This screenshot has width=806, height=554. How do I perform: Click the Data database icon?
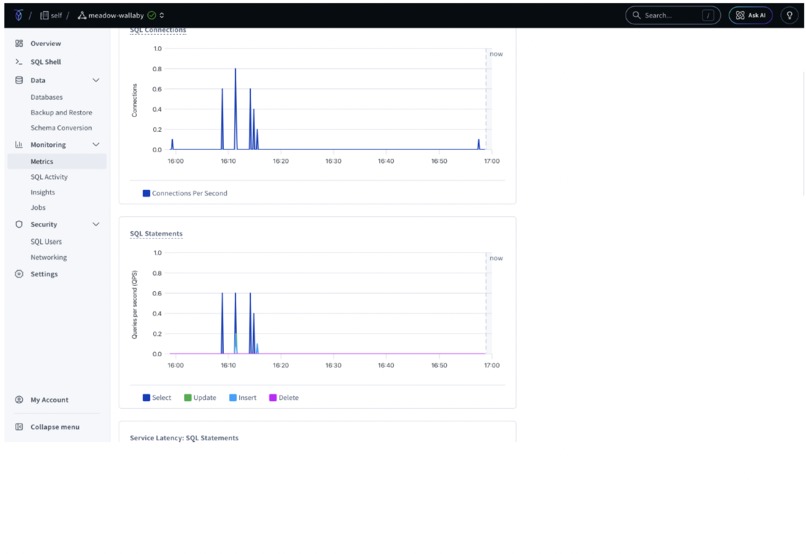coord(19,80)
